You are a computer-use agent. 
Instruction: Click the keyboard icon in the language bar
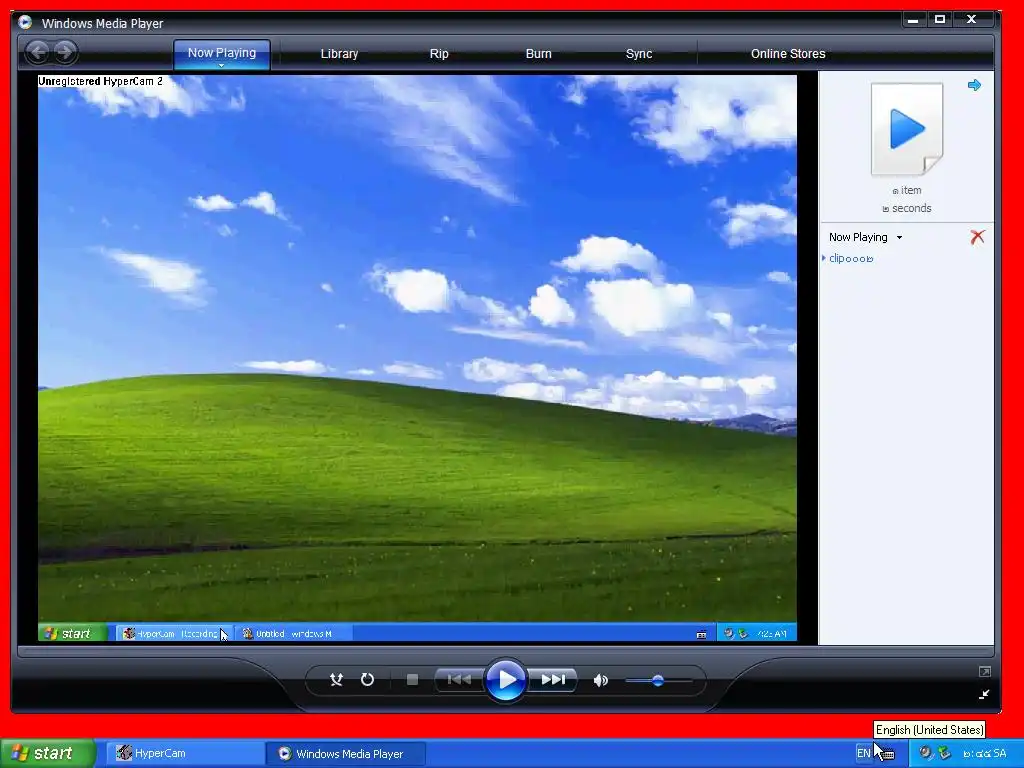[x=887, y=754]
